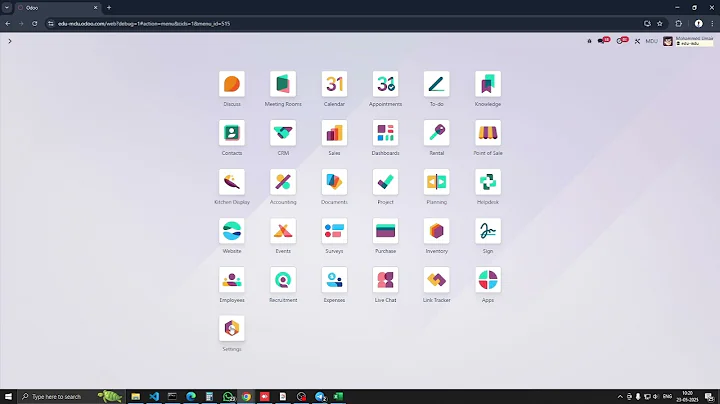Open the Contacts app

(232, 133)
